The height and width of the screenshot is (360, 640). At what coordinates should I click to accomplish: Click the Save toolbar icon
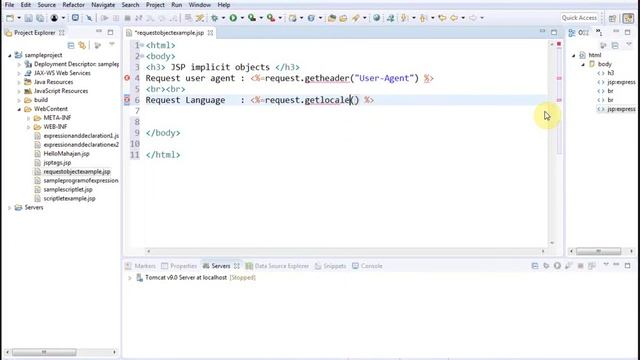pyautogui.click(x=29, y=18)
